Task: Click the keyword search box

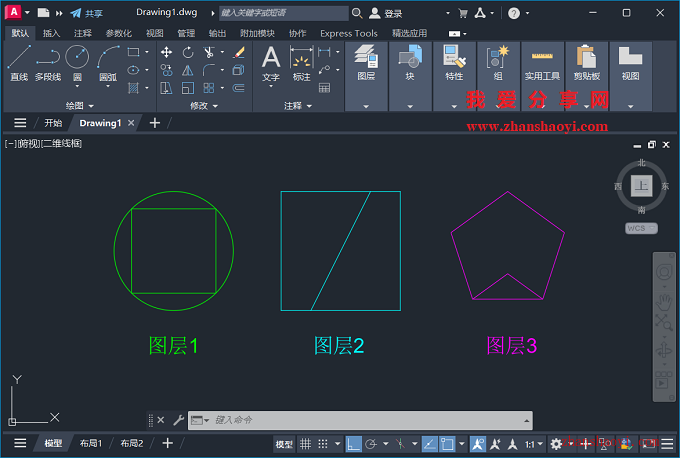Action: [284, 13]
